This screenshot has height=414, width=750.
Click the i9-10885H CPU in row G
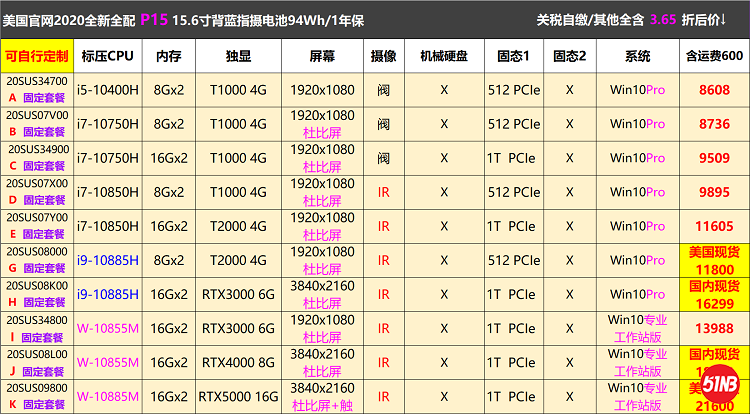pyautogui.click(x=108, y=260)
